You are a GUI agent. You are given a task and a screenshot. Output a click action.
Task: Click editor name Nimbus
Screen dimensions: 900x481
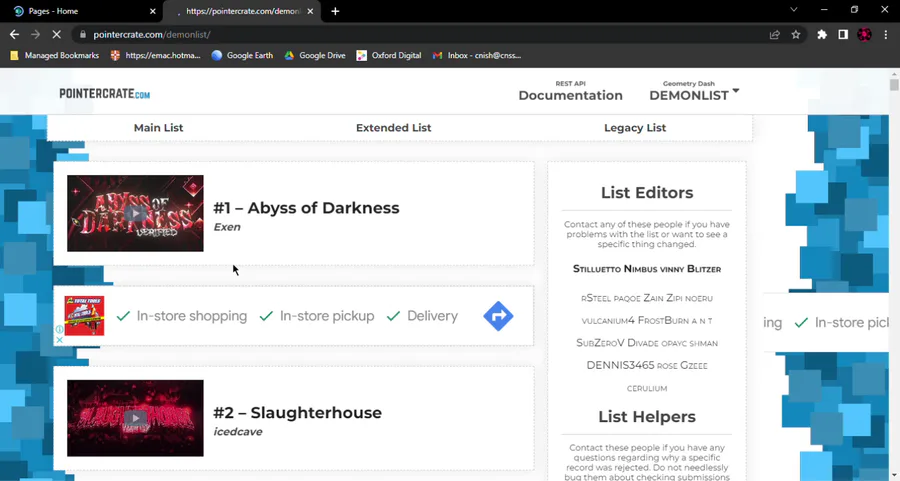[x=641, y=269]
